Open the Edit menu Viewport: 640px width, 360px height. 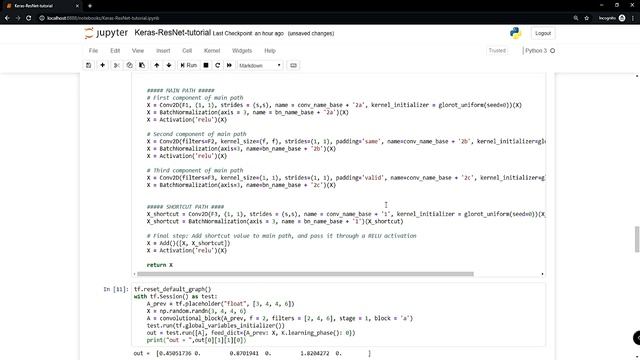(115, 51)
